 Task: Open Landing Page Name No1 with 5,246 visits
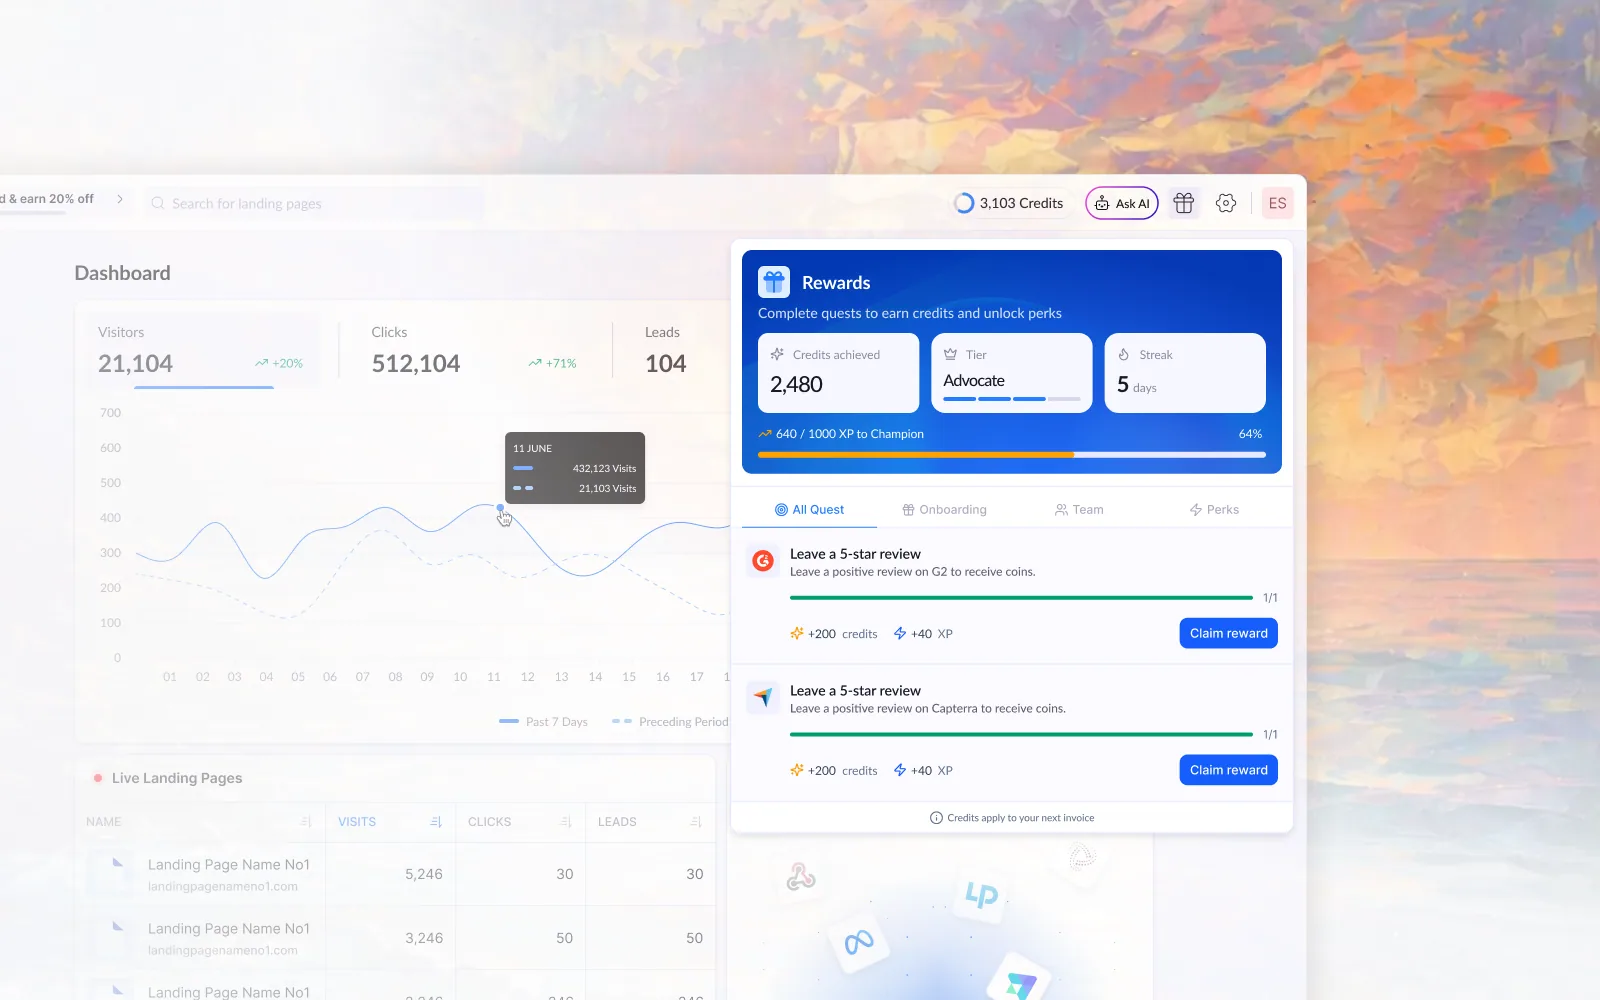pyautogui.click(x=229, y=865)
